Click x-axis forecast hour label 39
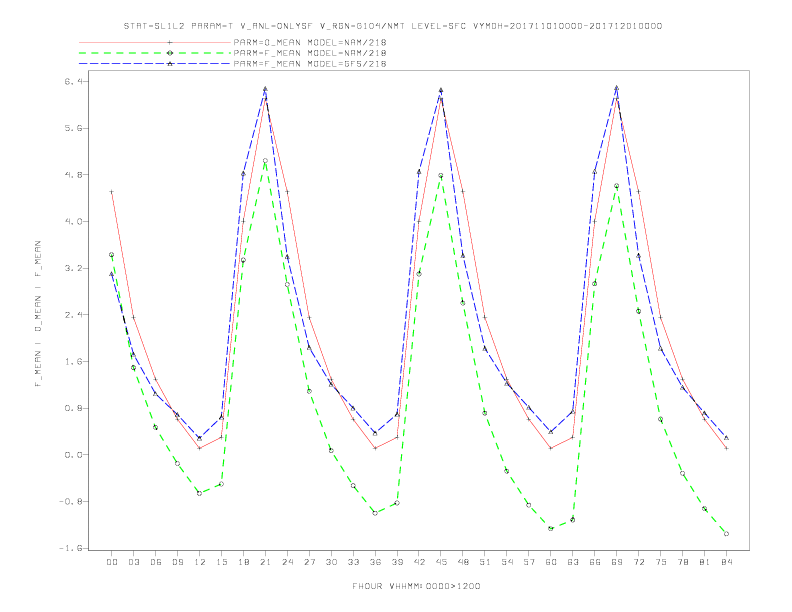 point(398,562)
